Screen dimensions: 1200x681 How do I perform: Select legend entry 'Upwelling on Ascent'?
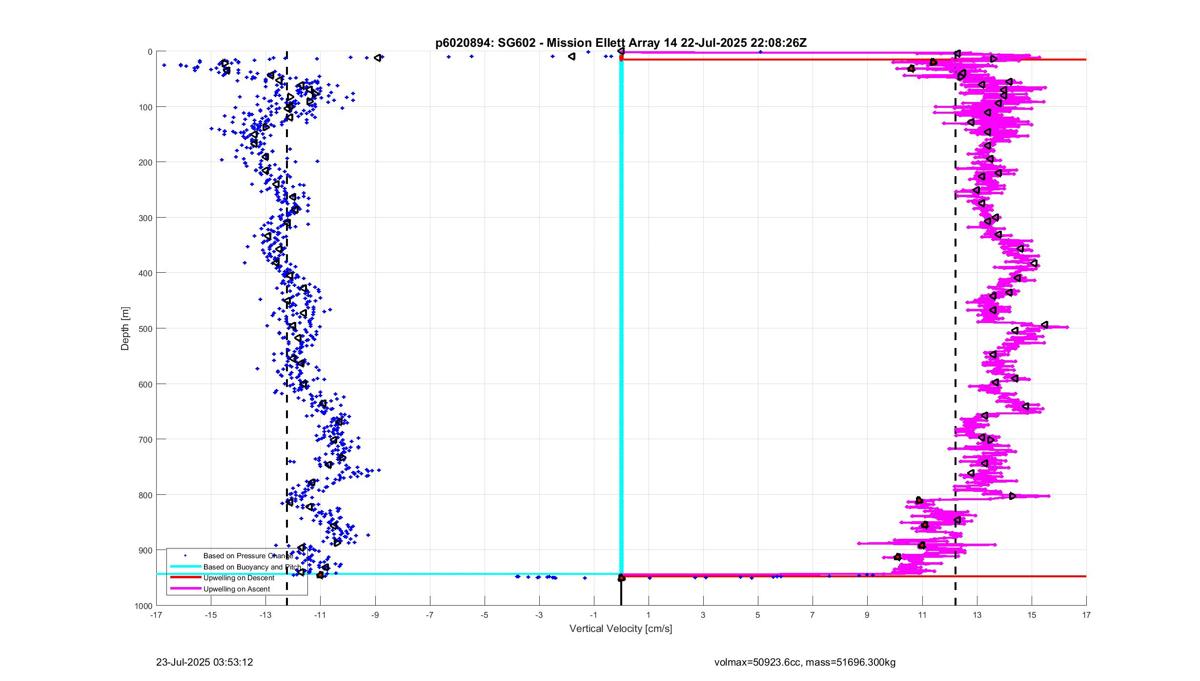(237, 589)
